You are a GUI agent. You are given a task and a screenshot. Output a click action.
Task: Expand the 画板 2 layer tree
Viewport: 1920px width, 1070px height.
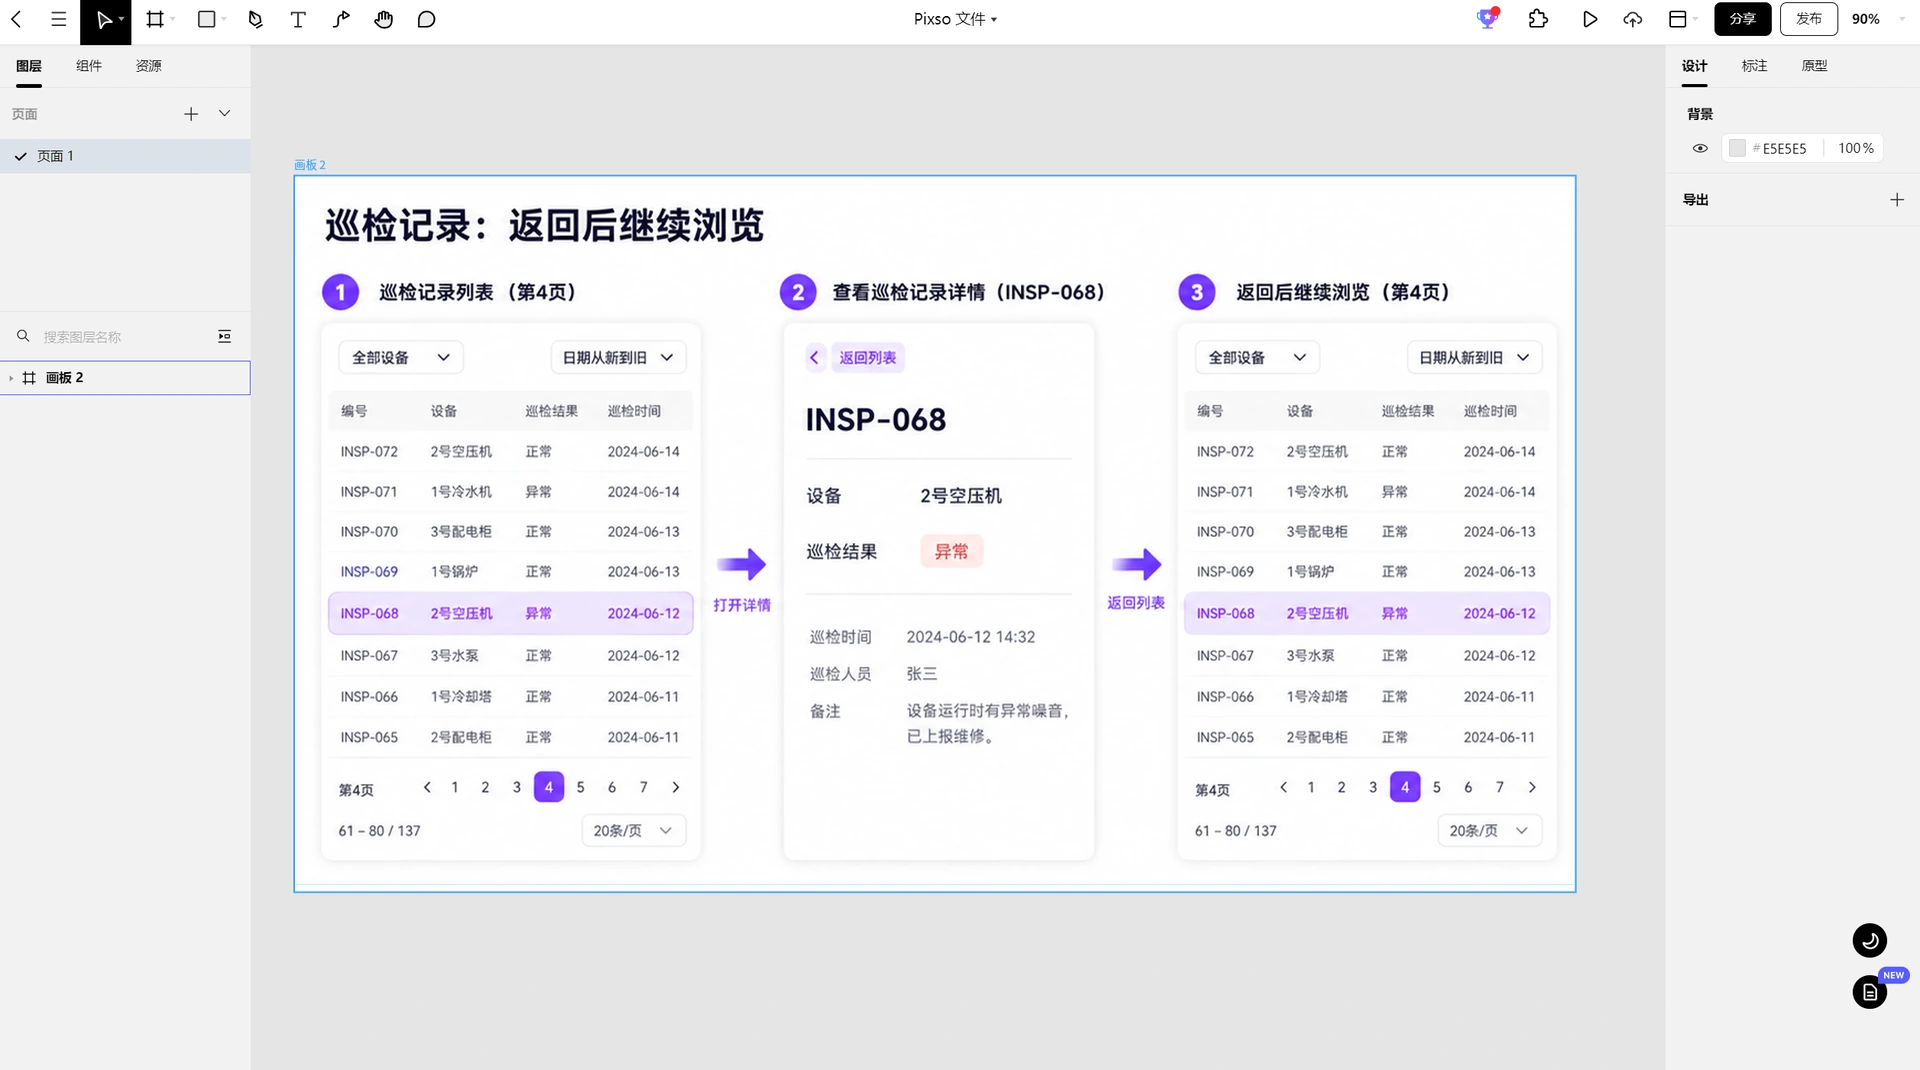[x=11, y=378]
